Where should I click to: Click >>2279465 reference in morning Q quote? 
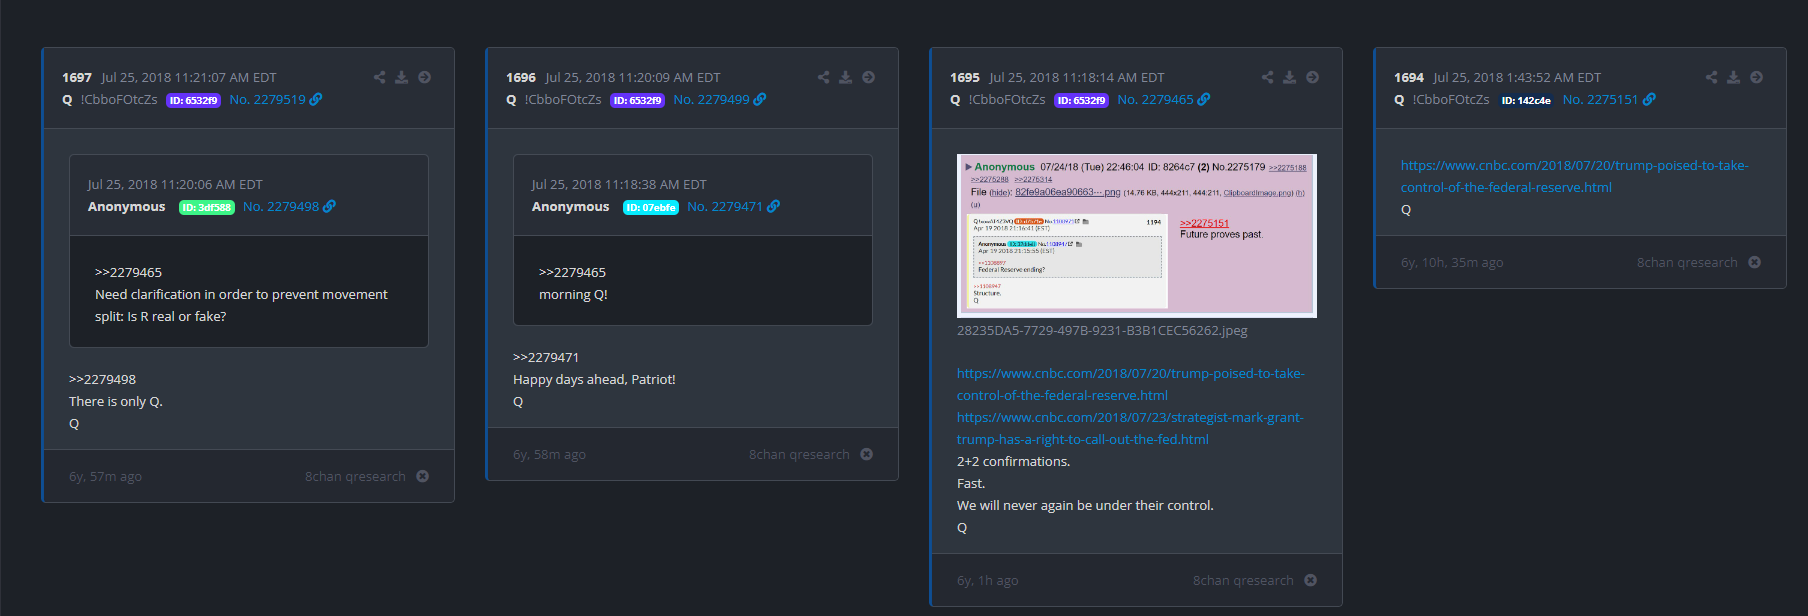pyautogui.click(x=572, y=272)
